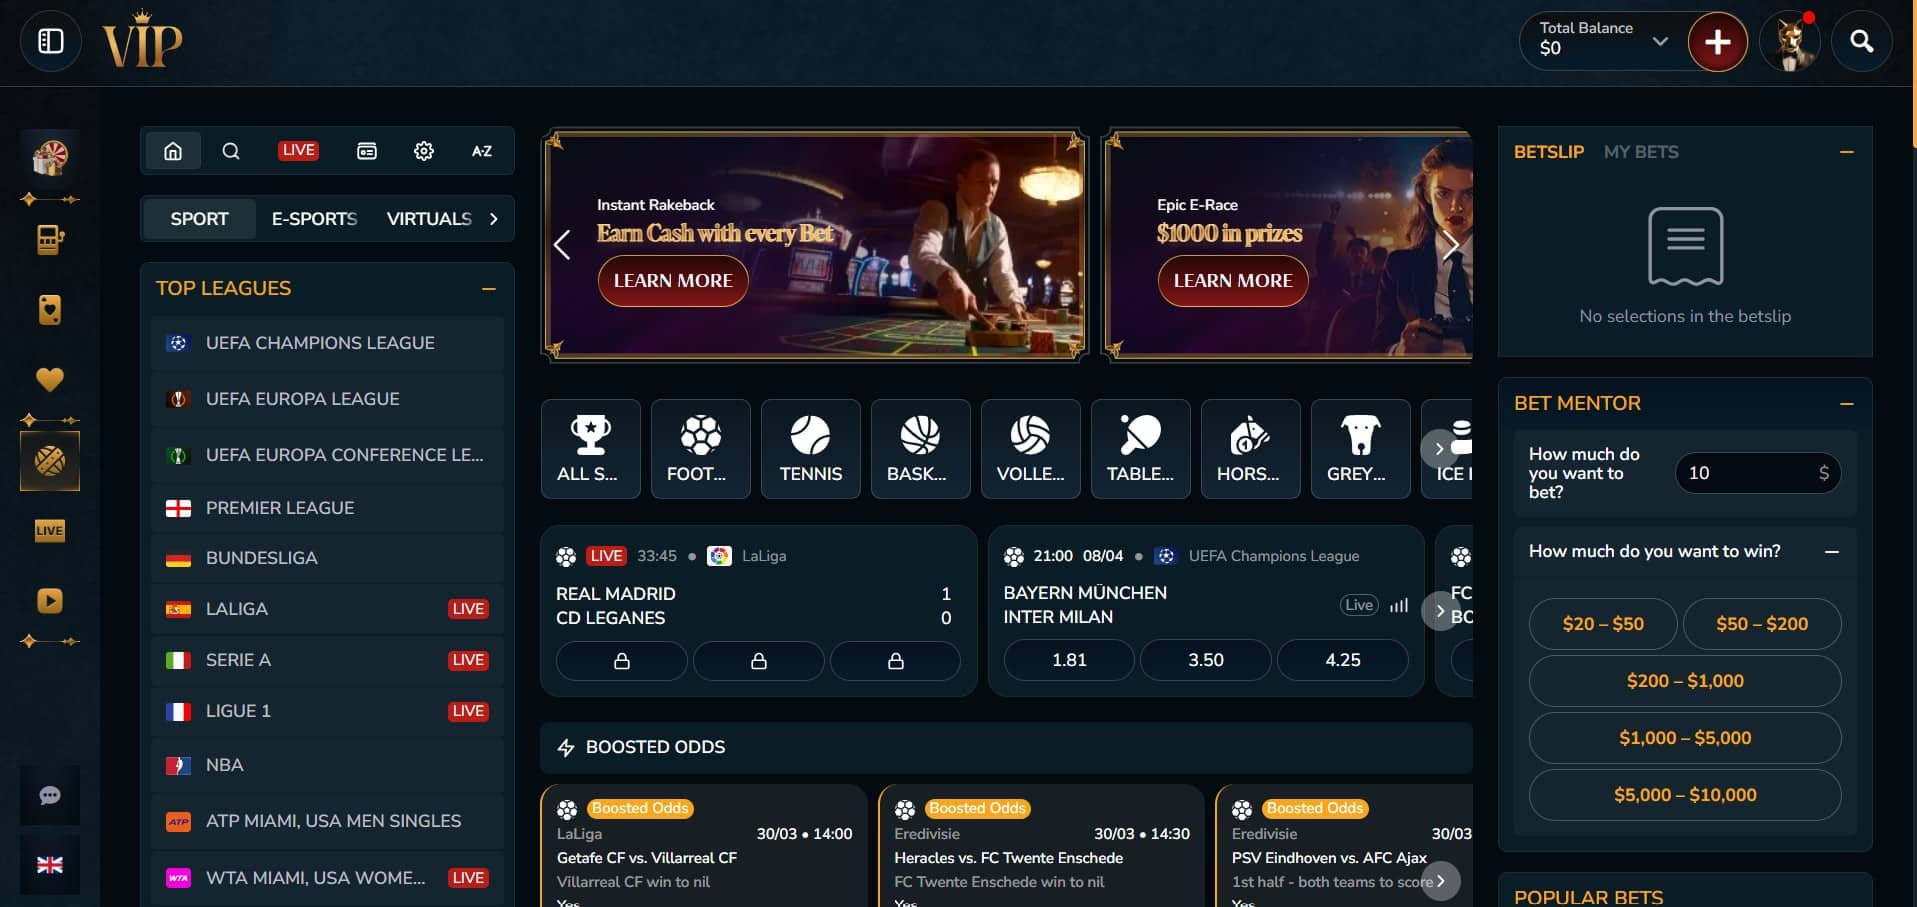Select the $200 – $1,000 win range

(x=1685, y=681)
